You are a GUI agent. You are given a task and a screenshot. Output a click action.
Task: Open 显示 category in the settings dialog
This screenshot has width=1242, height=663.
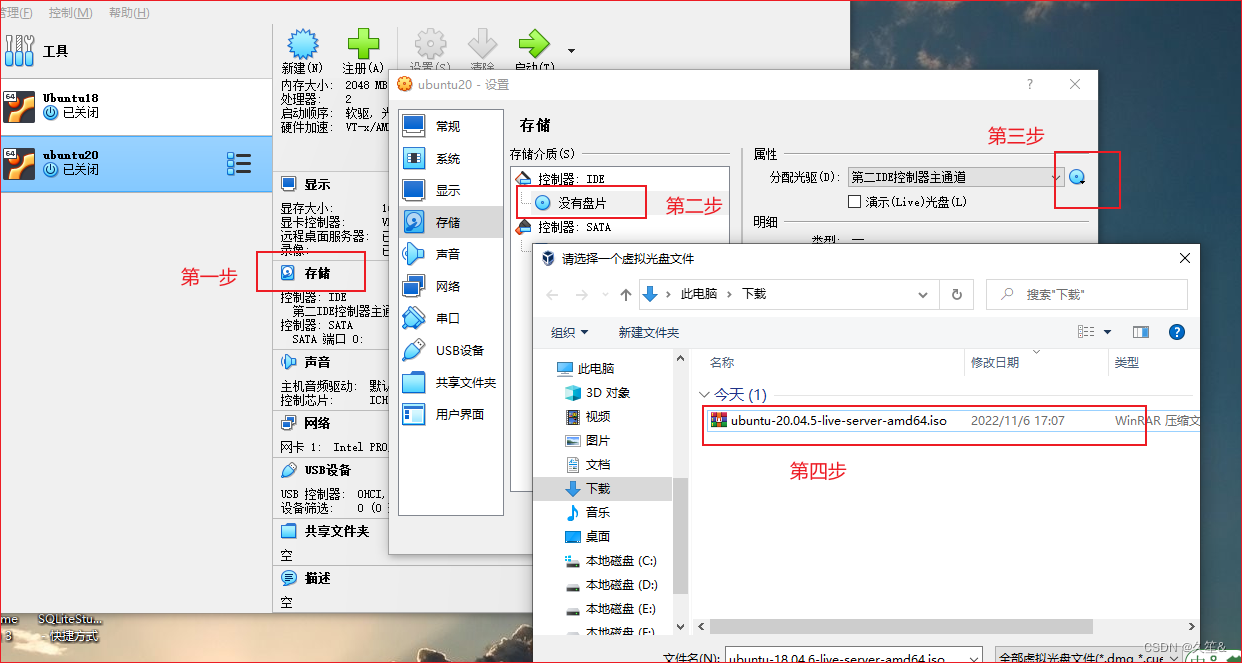(450, 190)
